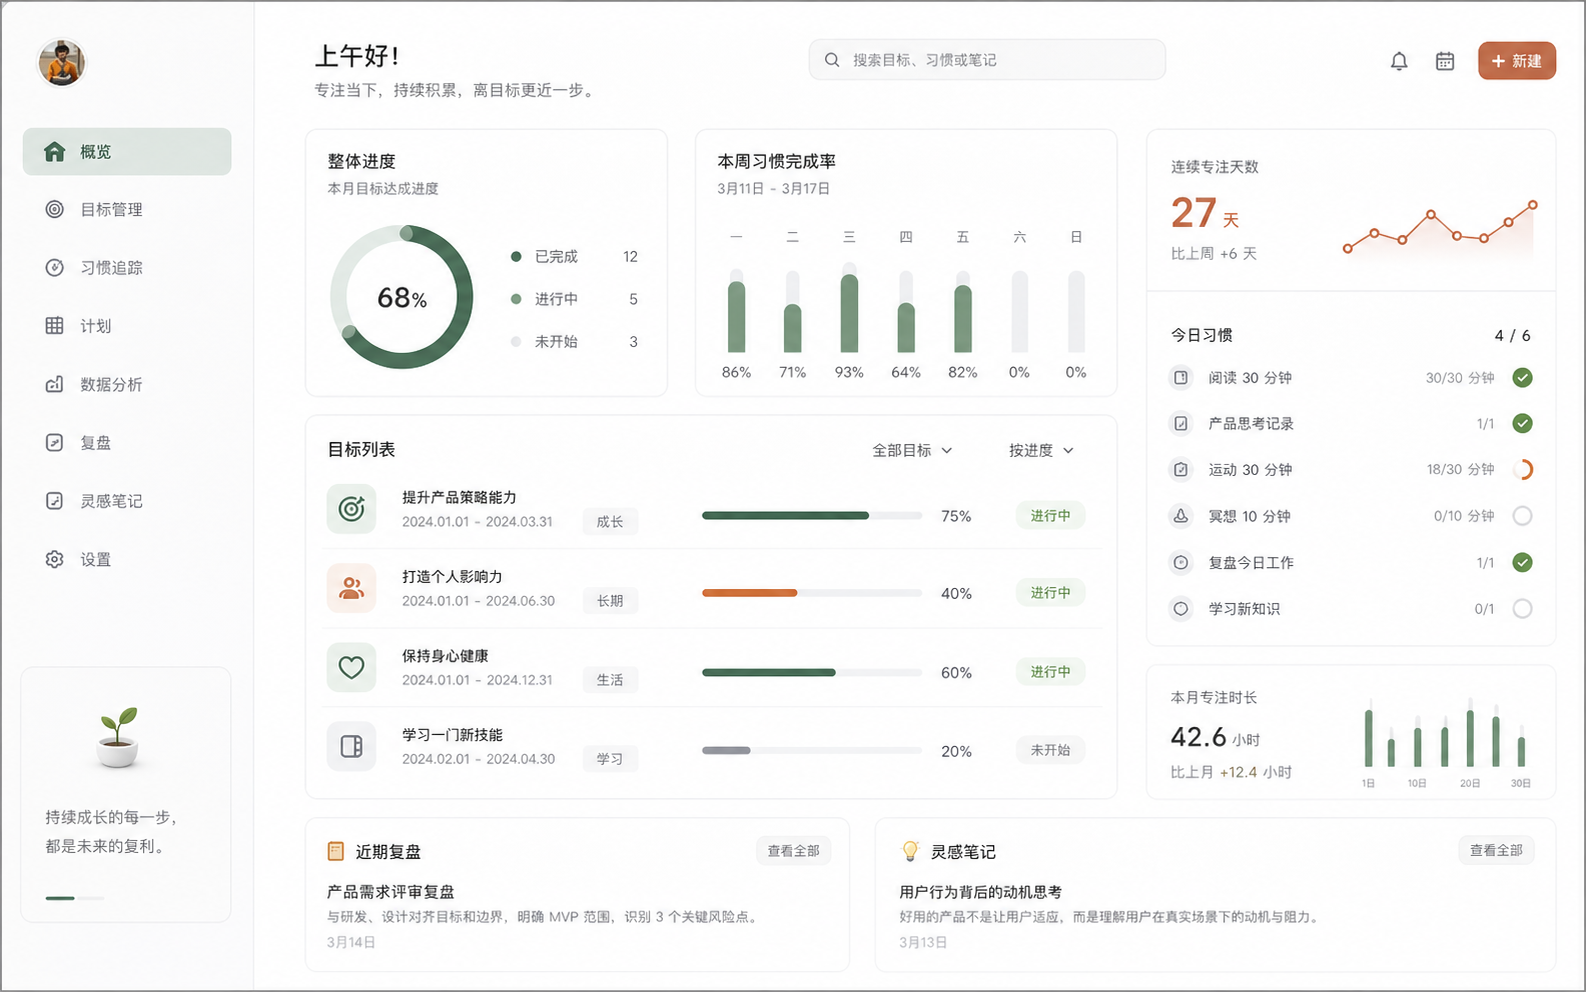Viewport: 1586px width, 992px height.
Task: Open 习惯追踪 in the sidebar
Action: [x=127, y=267]
